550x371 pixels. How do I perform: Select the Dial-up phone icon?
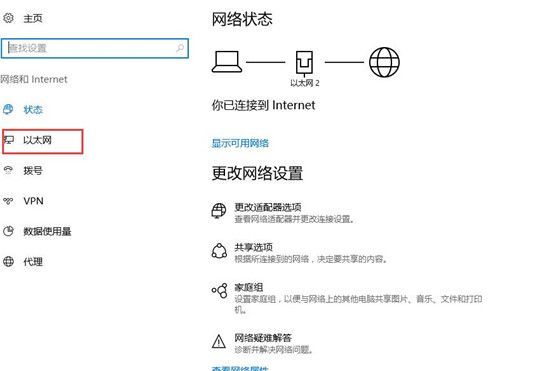click(8, 170)
